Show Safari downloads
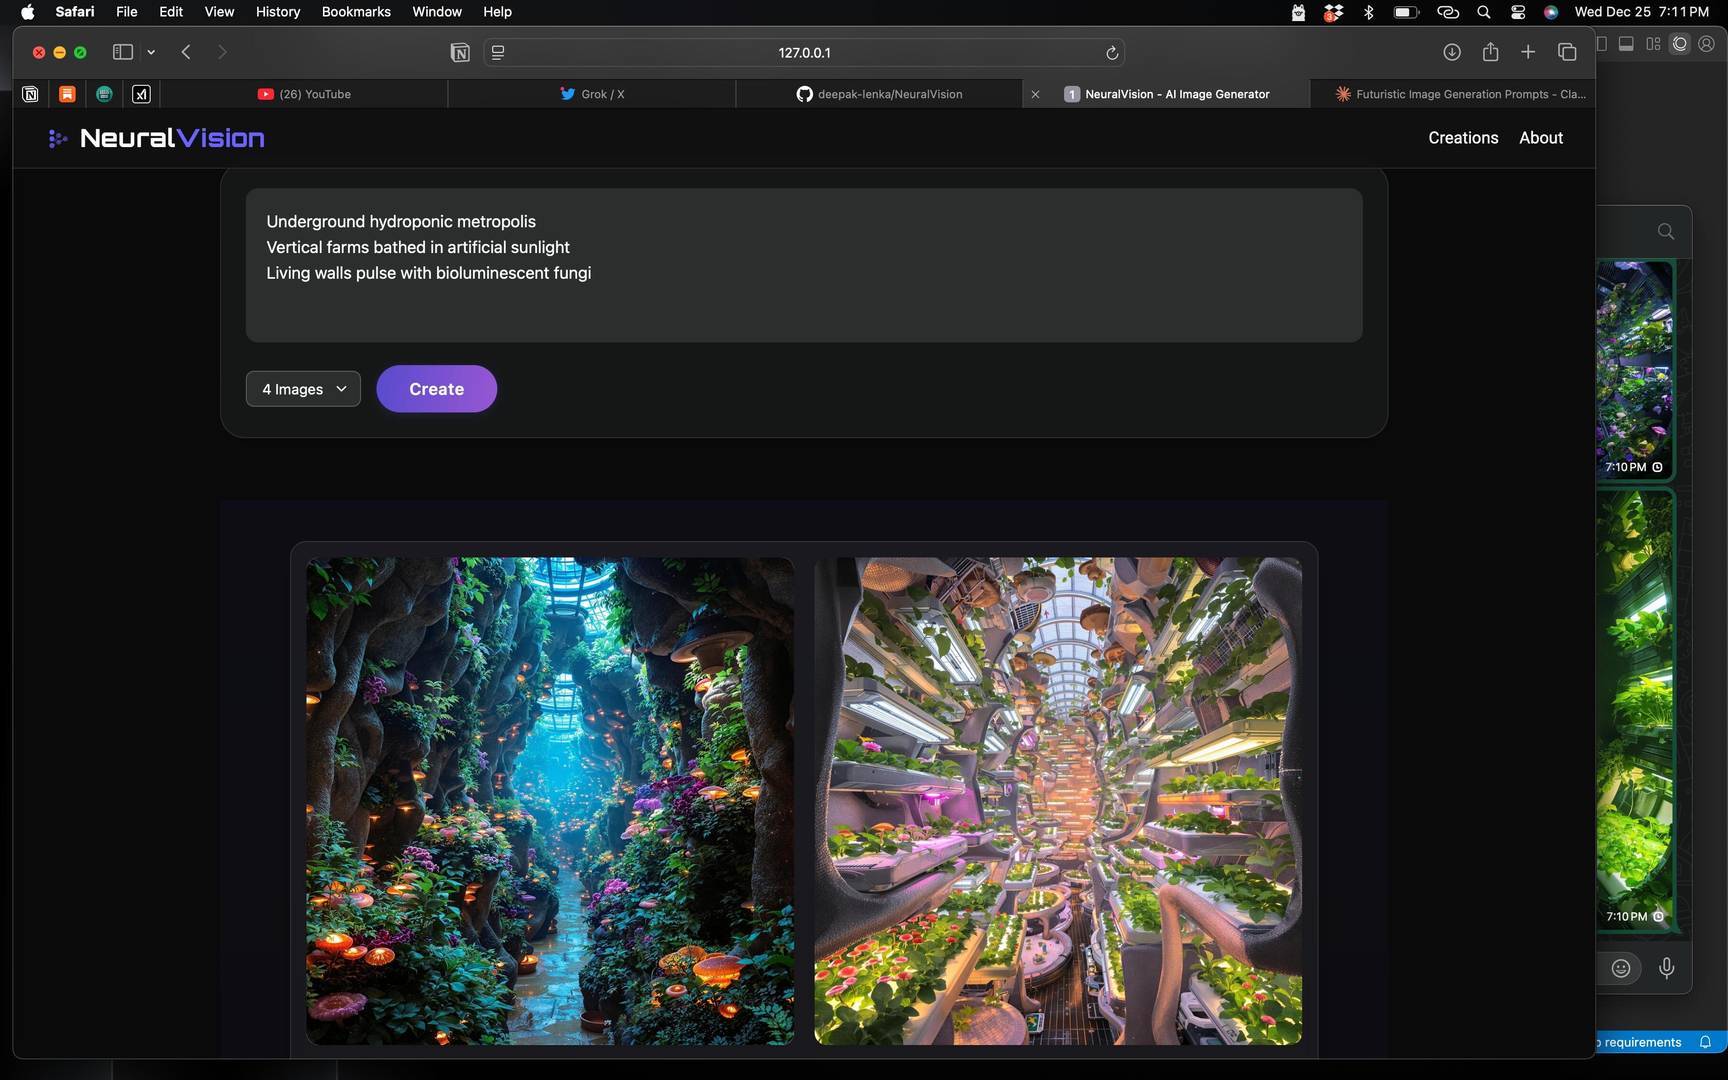 1452,52
